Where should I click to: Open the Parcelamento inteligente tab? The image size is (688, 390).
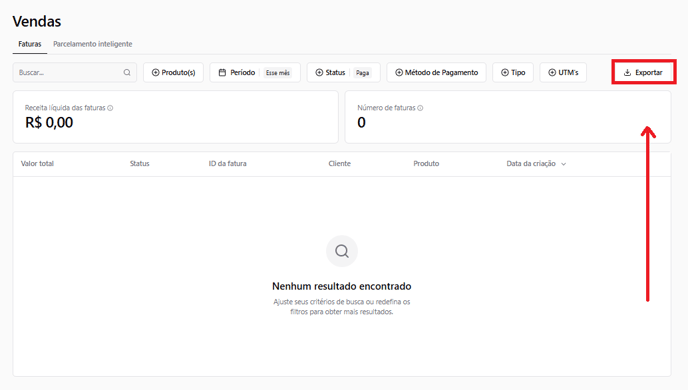click(93, 44)
